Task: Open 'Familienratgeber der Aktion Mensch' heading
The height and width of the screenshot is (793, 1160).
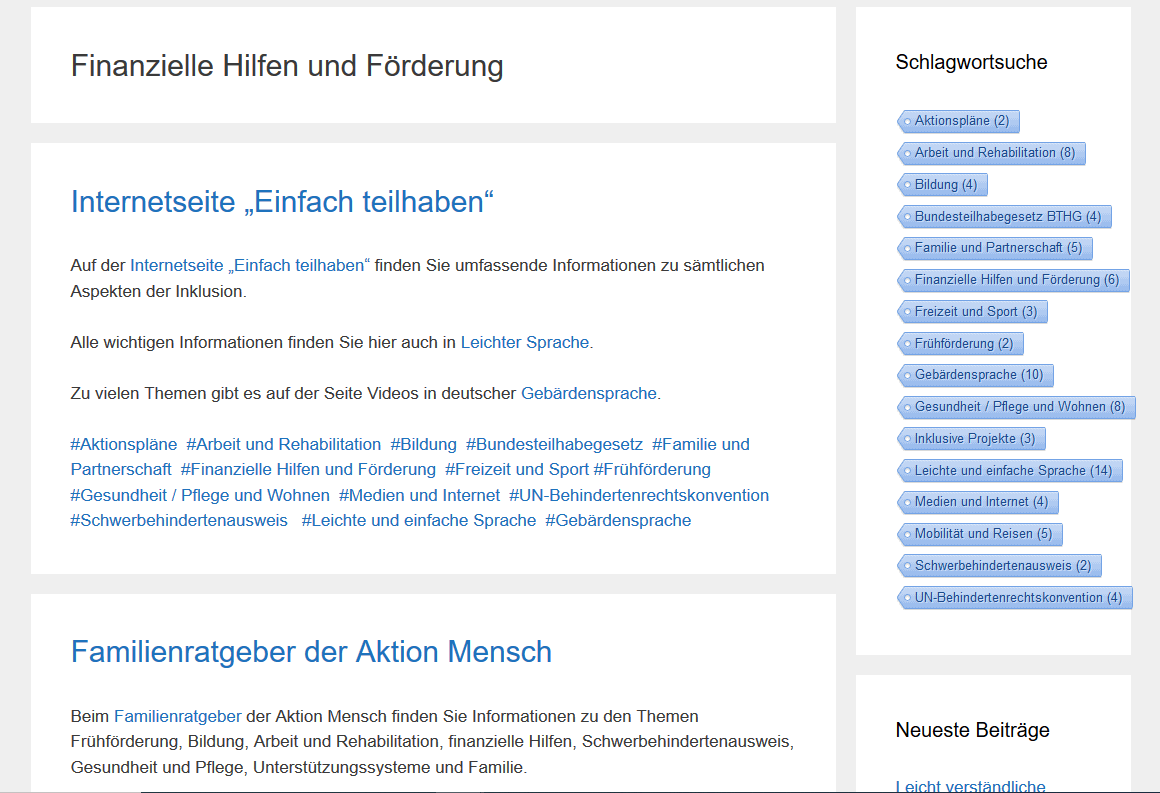Action: [311, 652]
